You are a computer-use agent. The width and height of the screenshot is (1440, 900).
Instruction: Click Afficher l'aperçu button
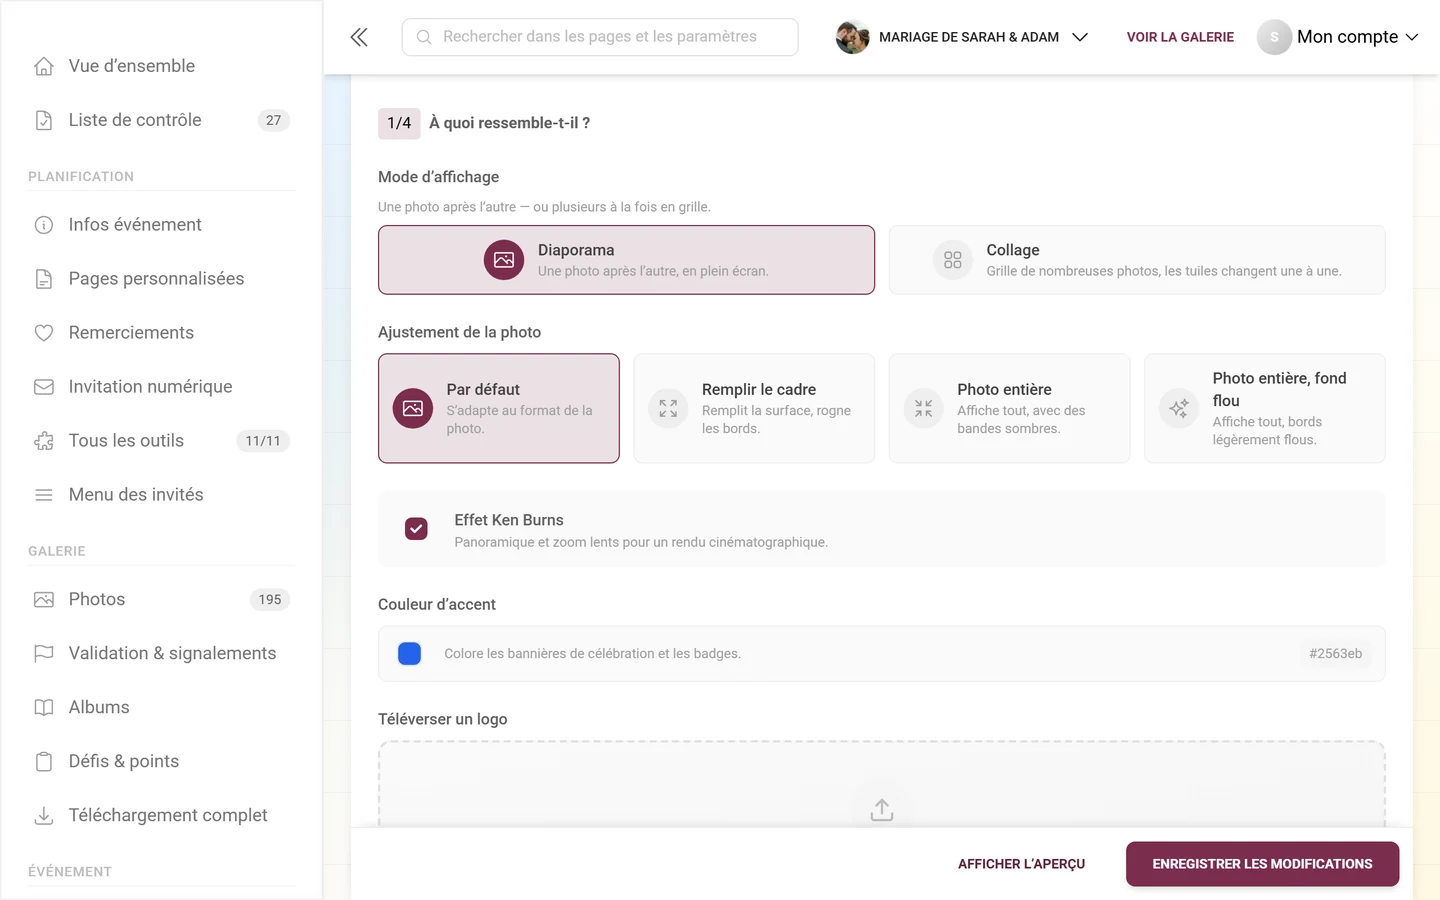tap(1021, 864)
